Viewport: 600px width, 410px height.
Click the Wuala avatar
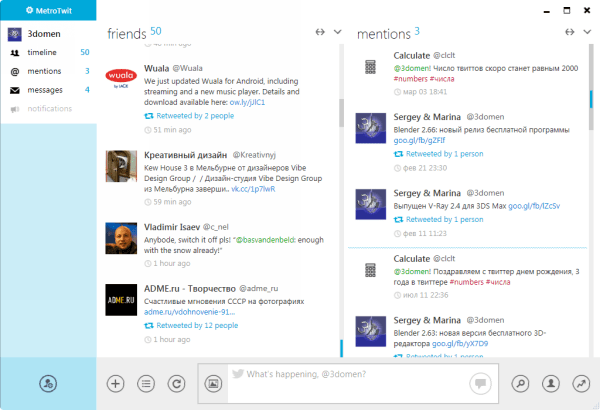tap(121, 77)
